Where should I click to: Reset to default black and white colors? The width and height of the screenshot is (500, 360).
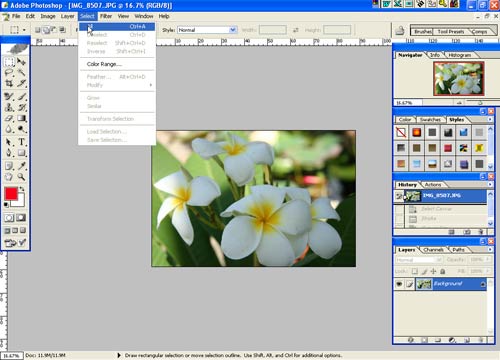pos(6,204)
